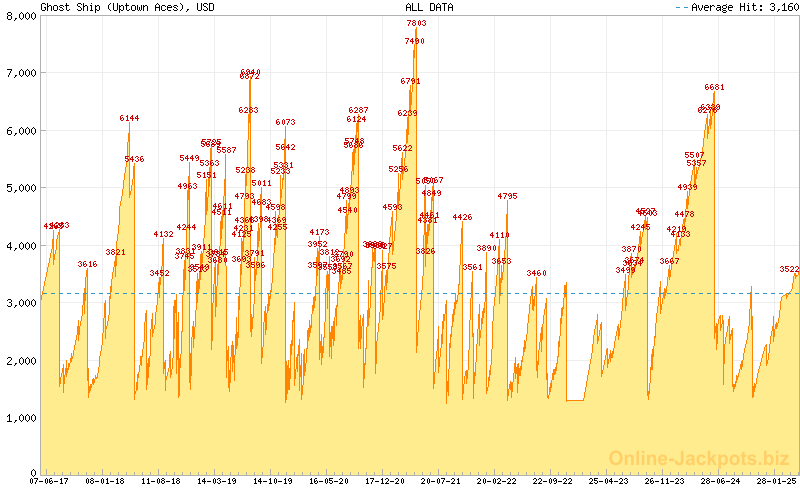
Task: Click the 8,000 y-axis label
Action: tap(21, 15)
